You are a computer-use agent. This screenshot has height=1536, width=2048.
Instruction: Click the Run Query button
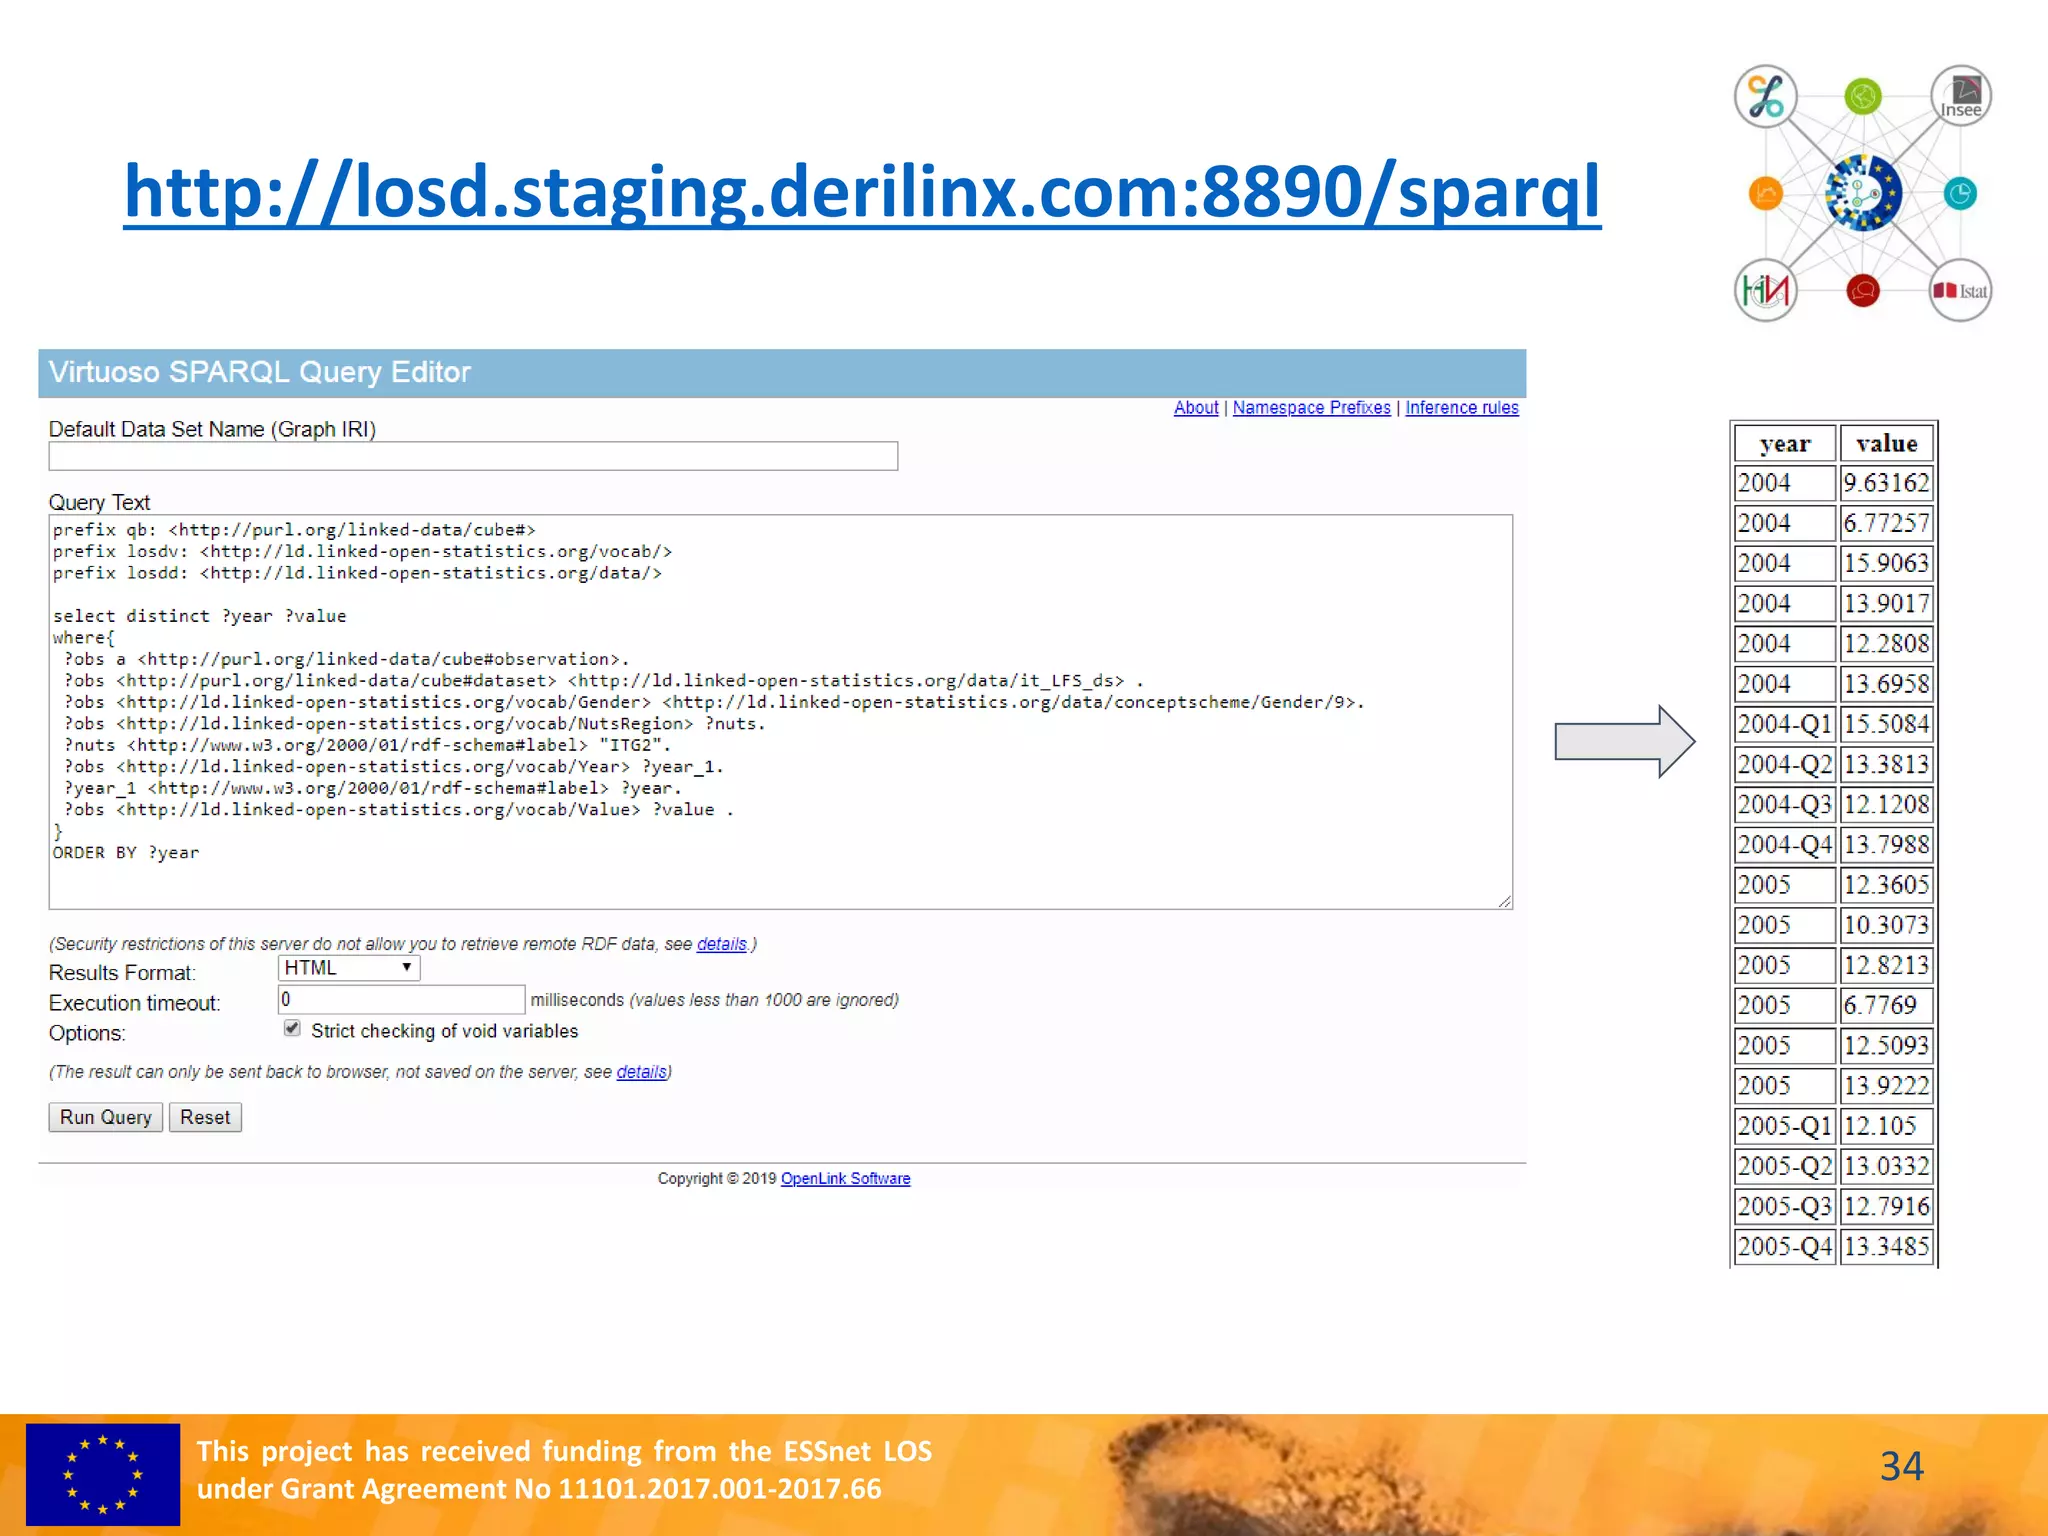[x=105, y=1118]
